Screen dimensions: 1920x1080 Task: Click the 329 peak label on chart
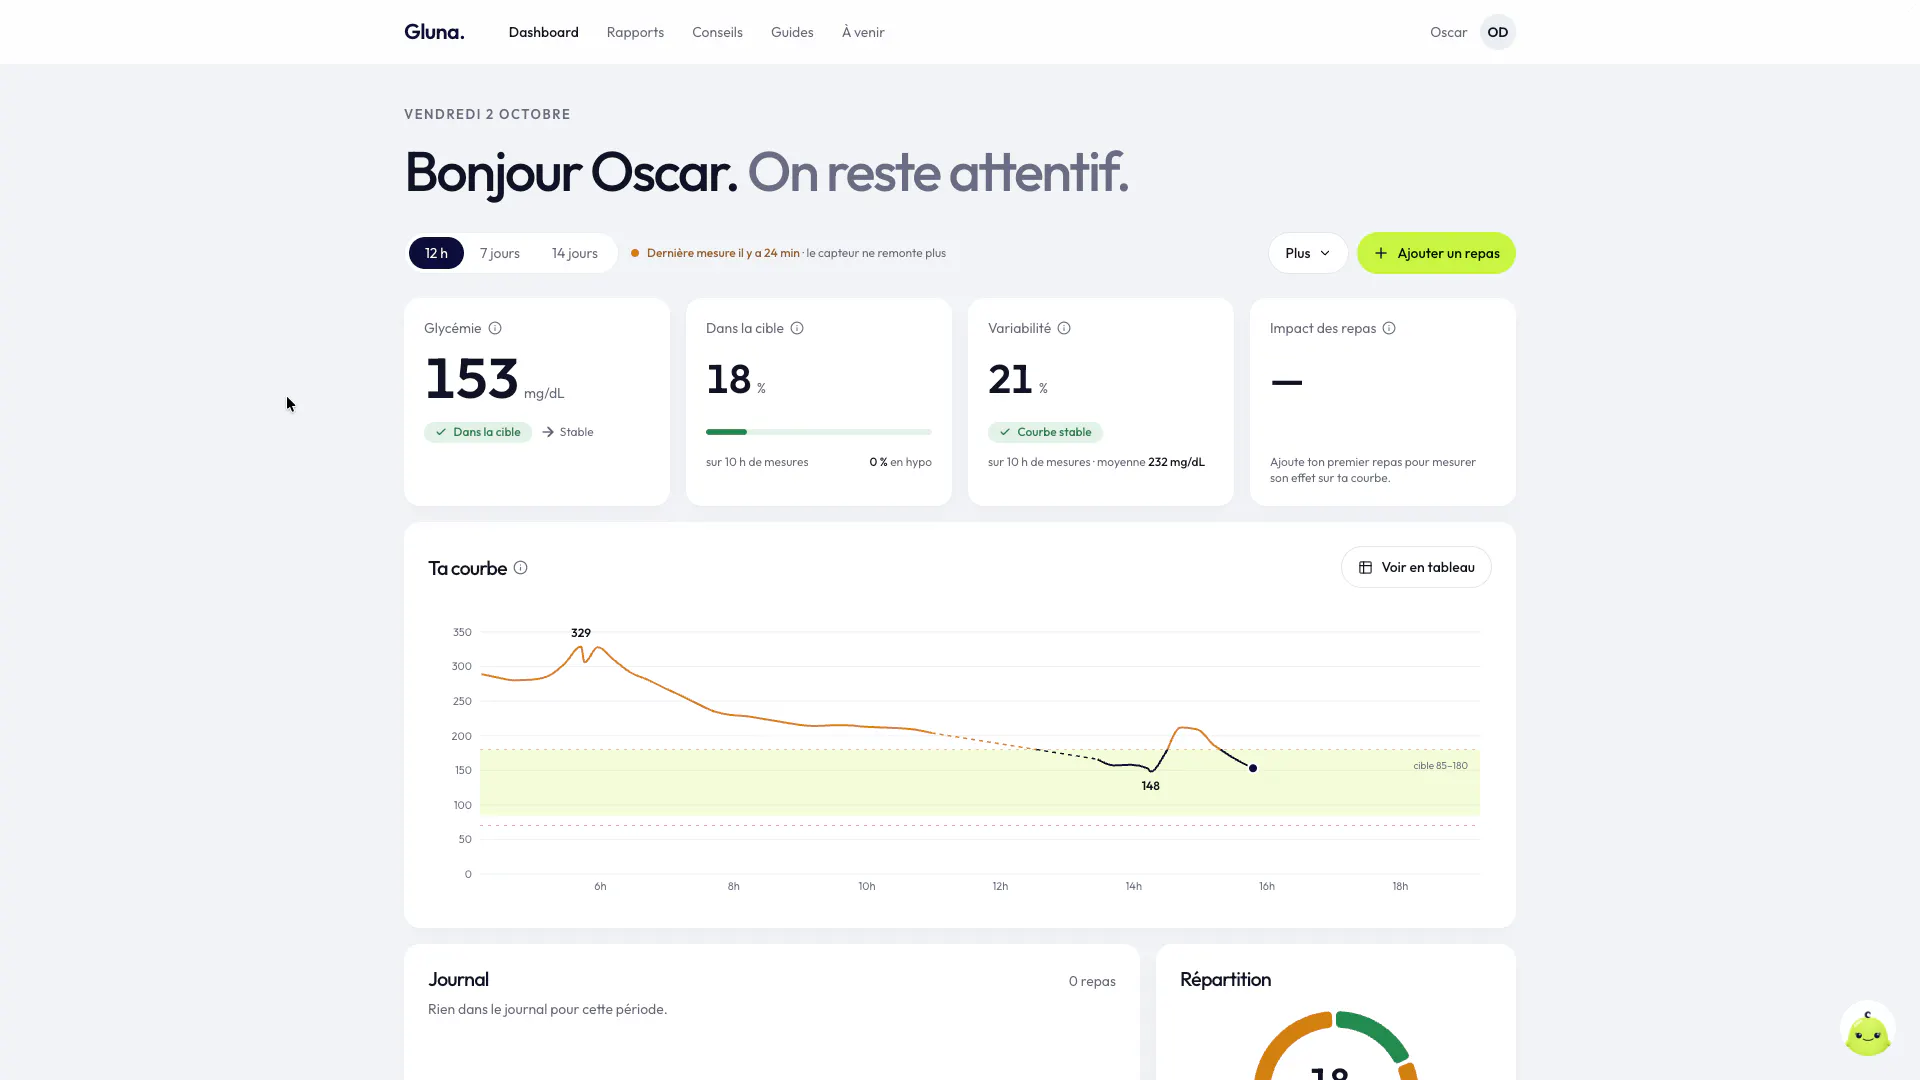(581, 633)
